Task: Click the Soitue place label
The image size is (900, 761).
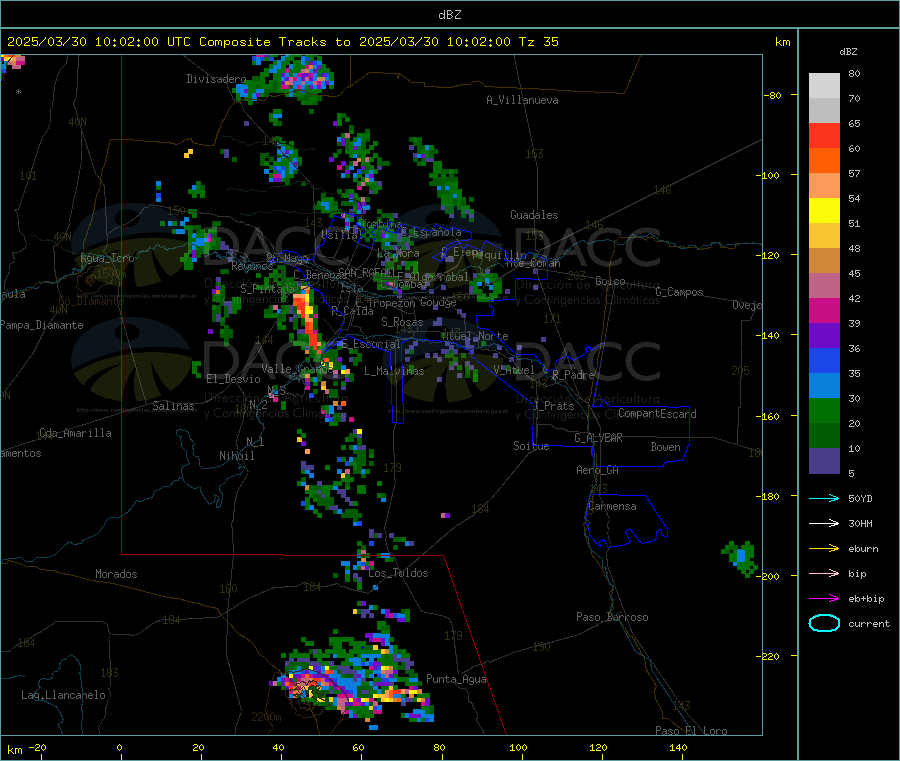Action: point(531,446)
